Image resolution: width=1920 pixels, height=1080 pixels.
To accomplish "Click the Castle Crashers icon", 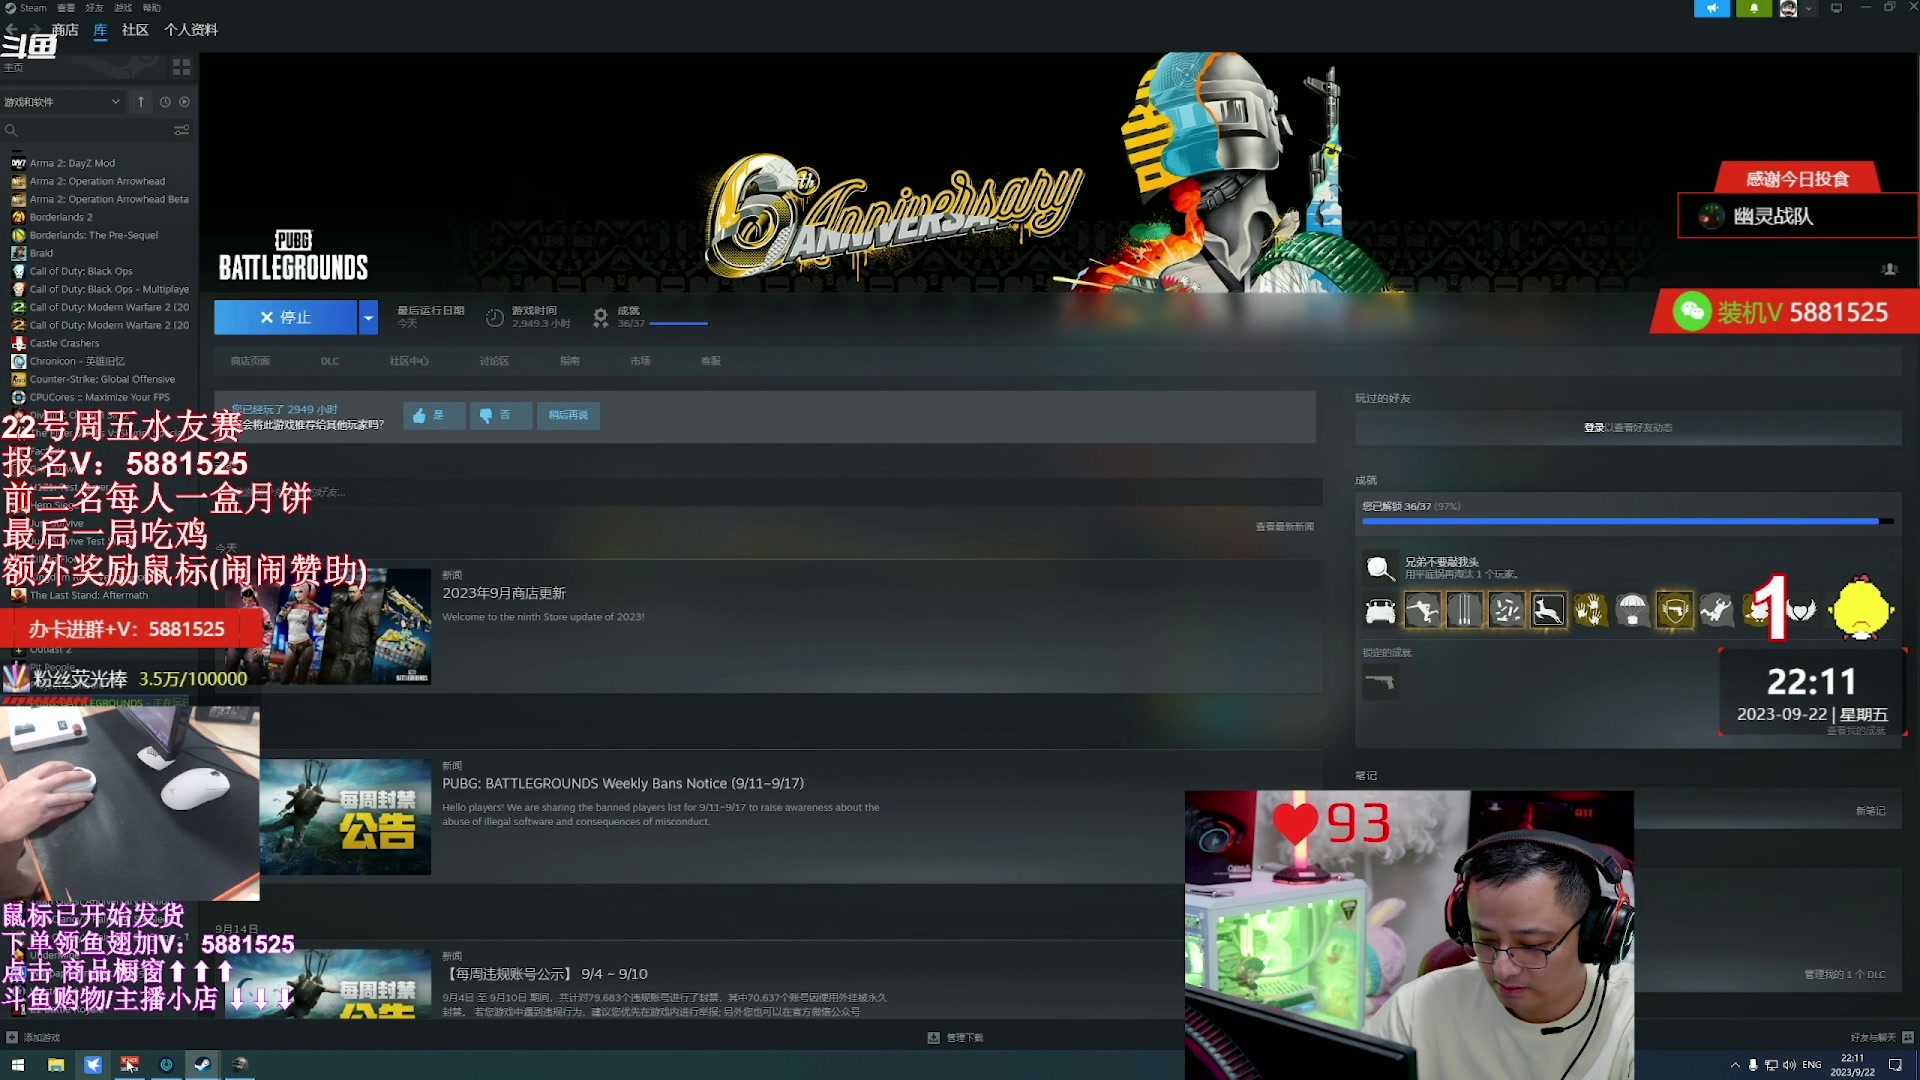I will click(x=18, y=343).
